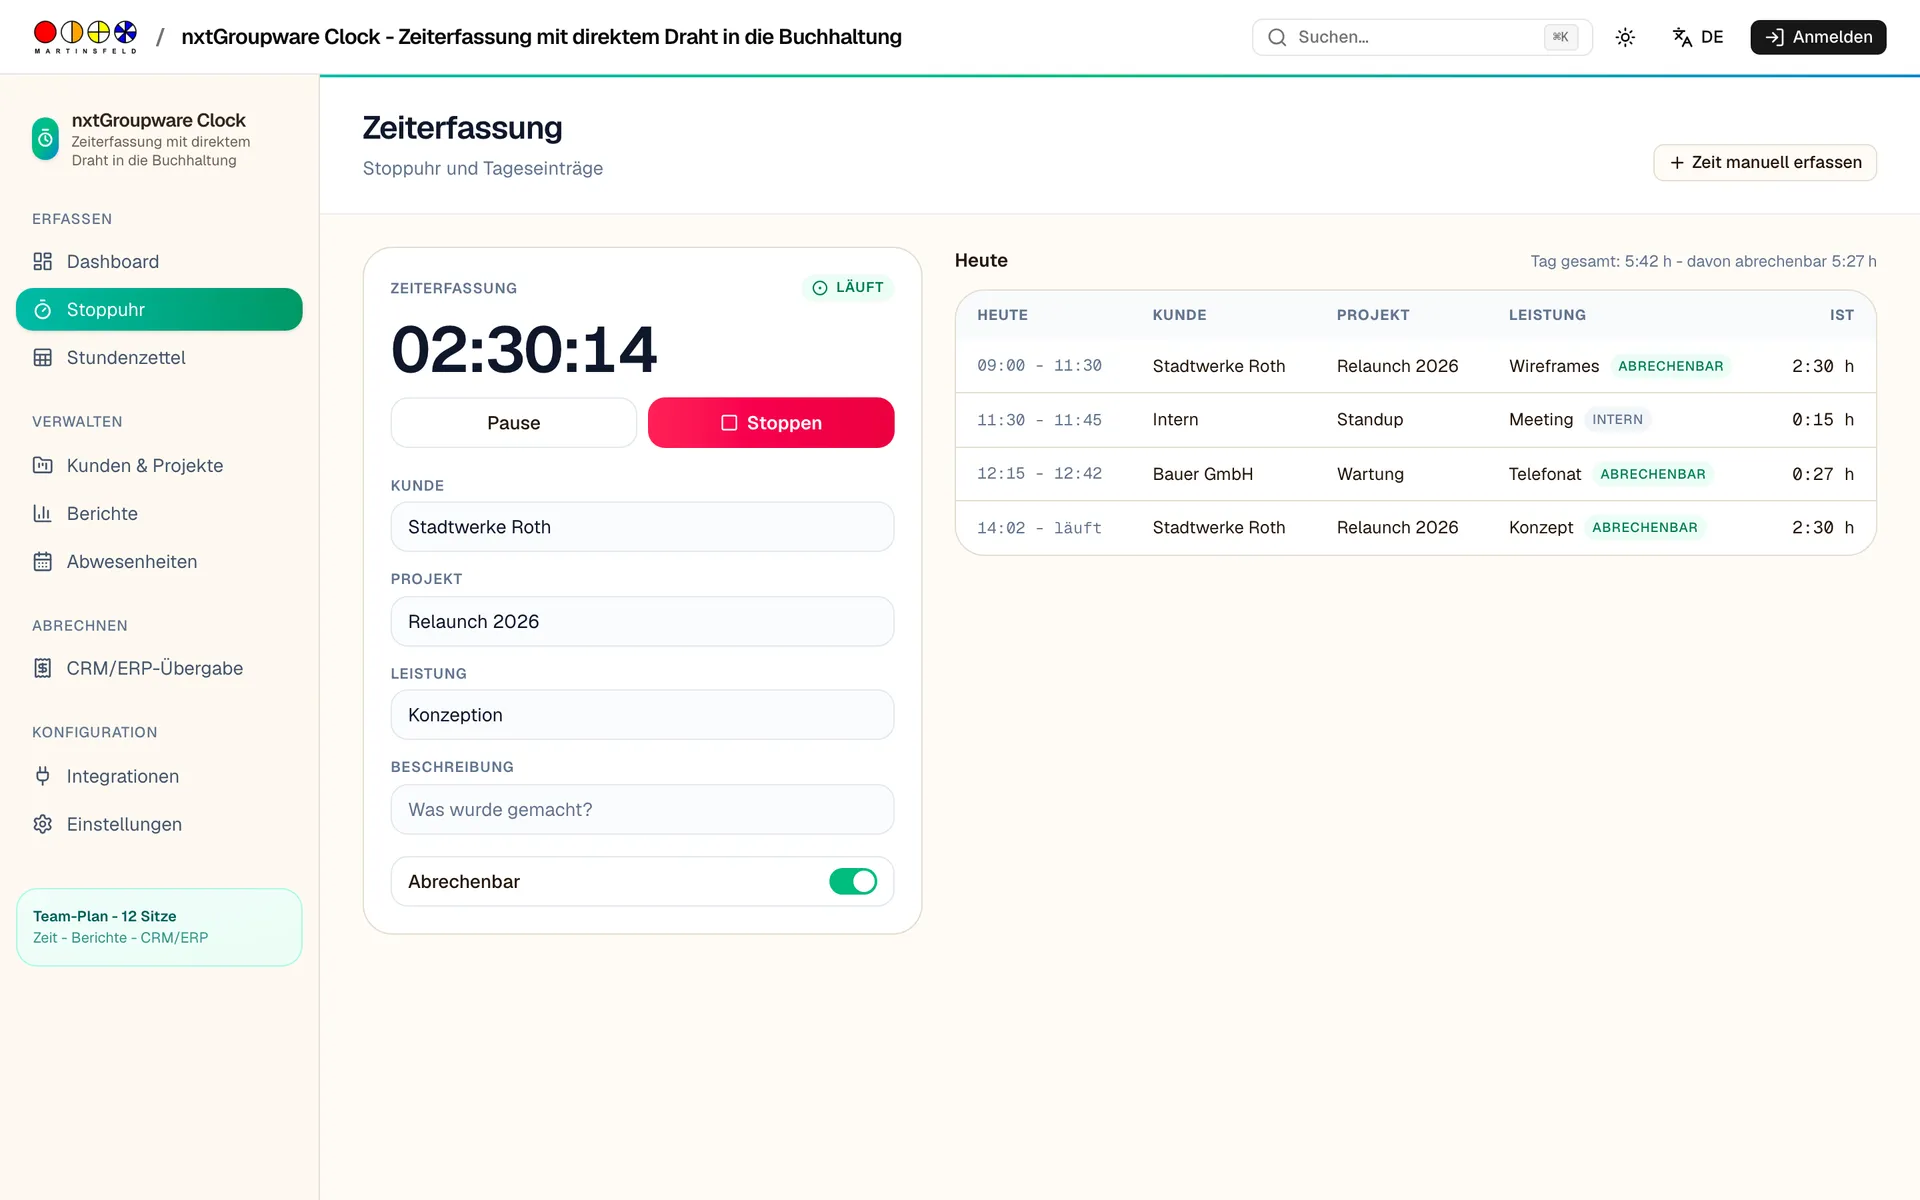Focus the Suchen search field
The height and width of the screenshot is (1200, 1920).
[x=1422, y=37]
